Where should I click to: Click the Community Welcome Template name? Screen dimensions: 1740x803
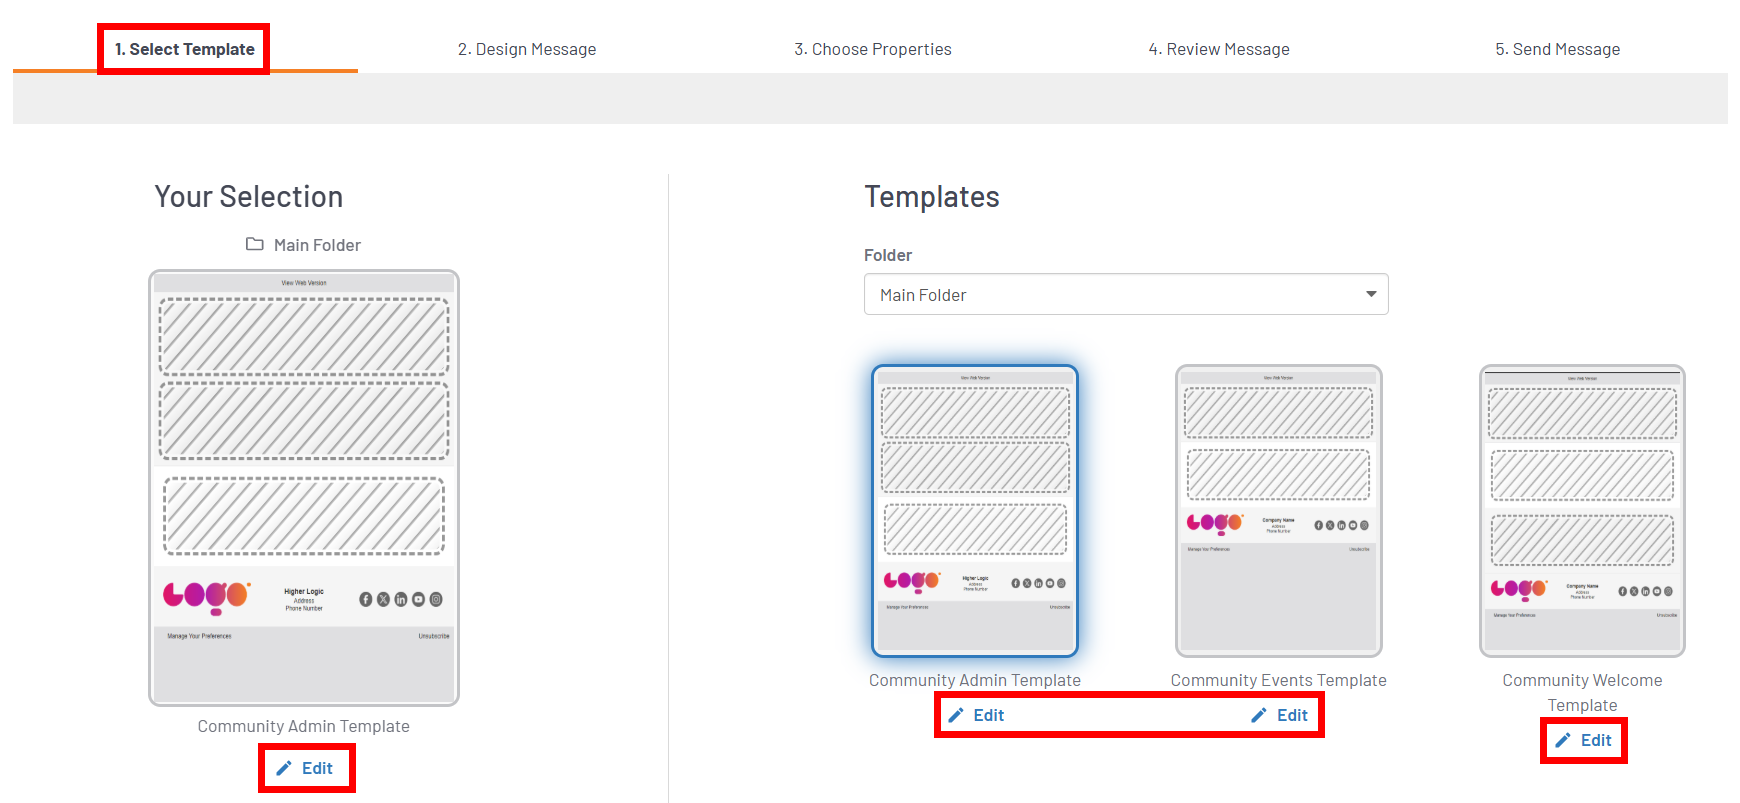click(1582, 692)
